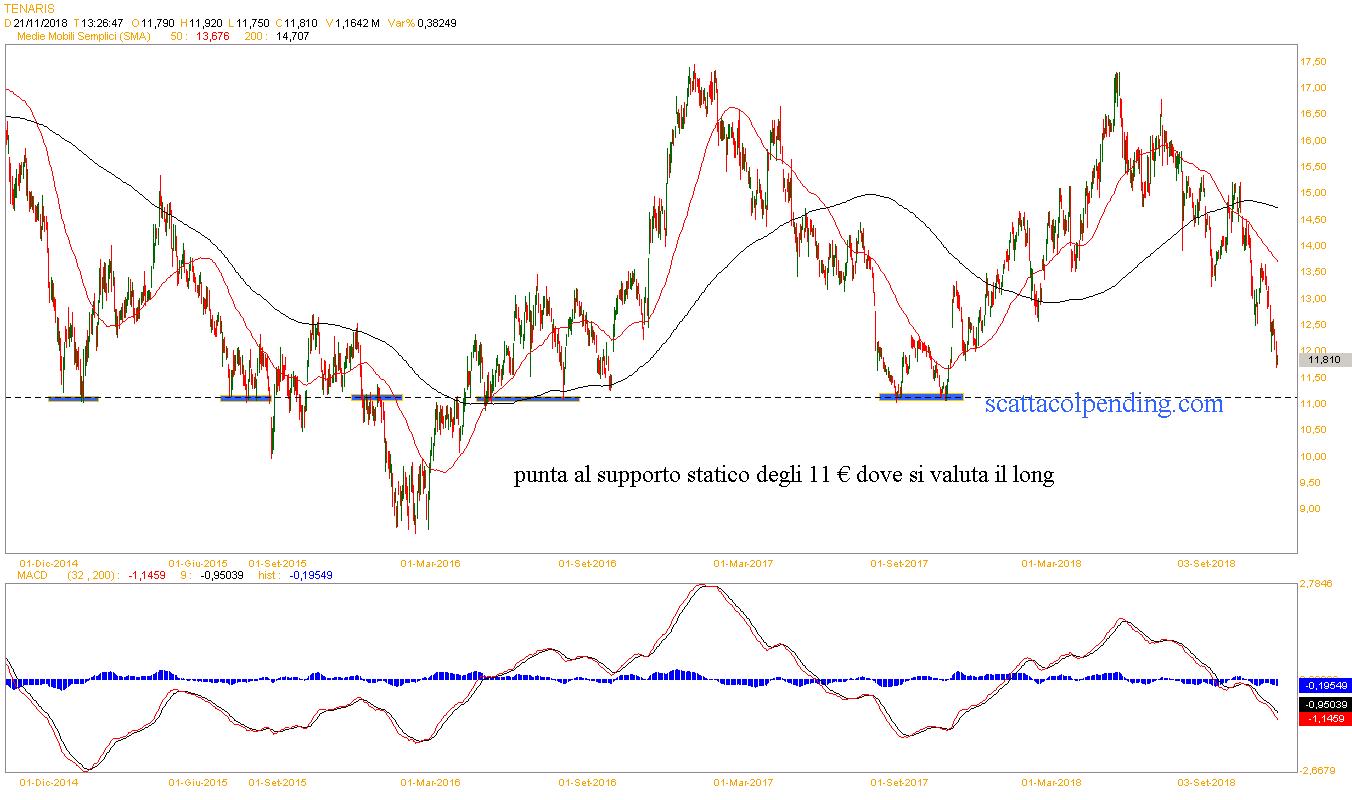Select the MACD upper scale value 2,7846
The image size is (1352, 800).
[x=1317, y=583]
